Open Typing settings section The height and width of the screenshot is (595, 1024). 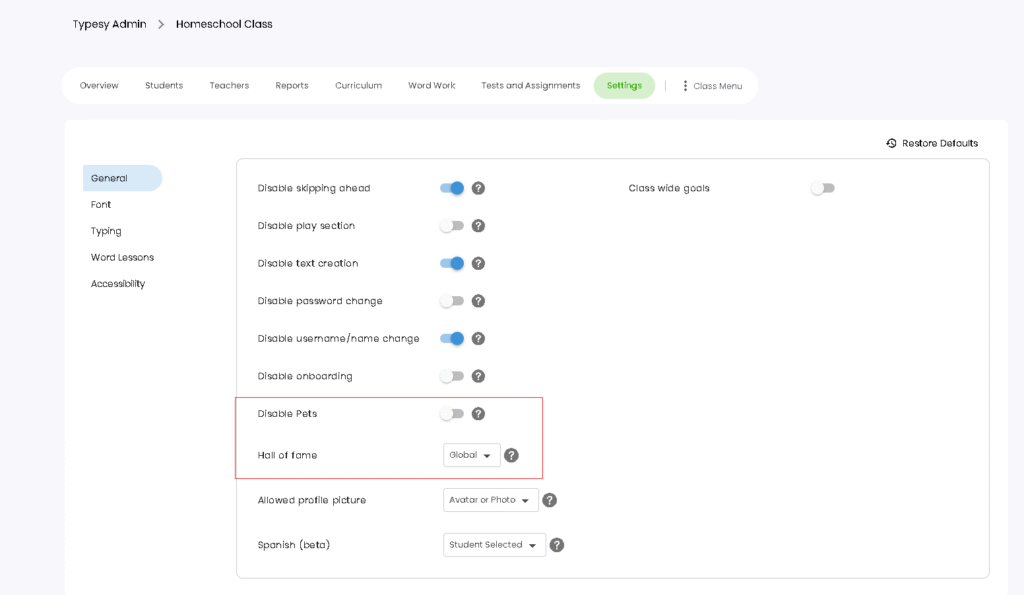pyautogui.click(x=106, y=231)
